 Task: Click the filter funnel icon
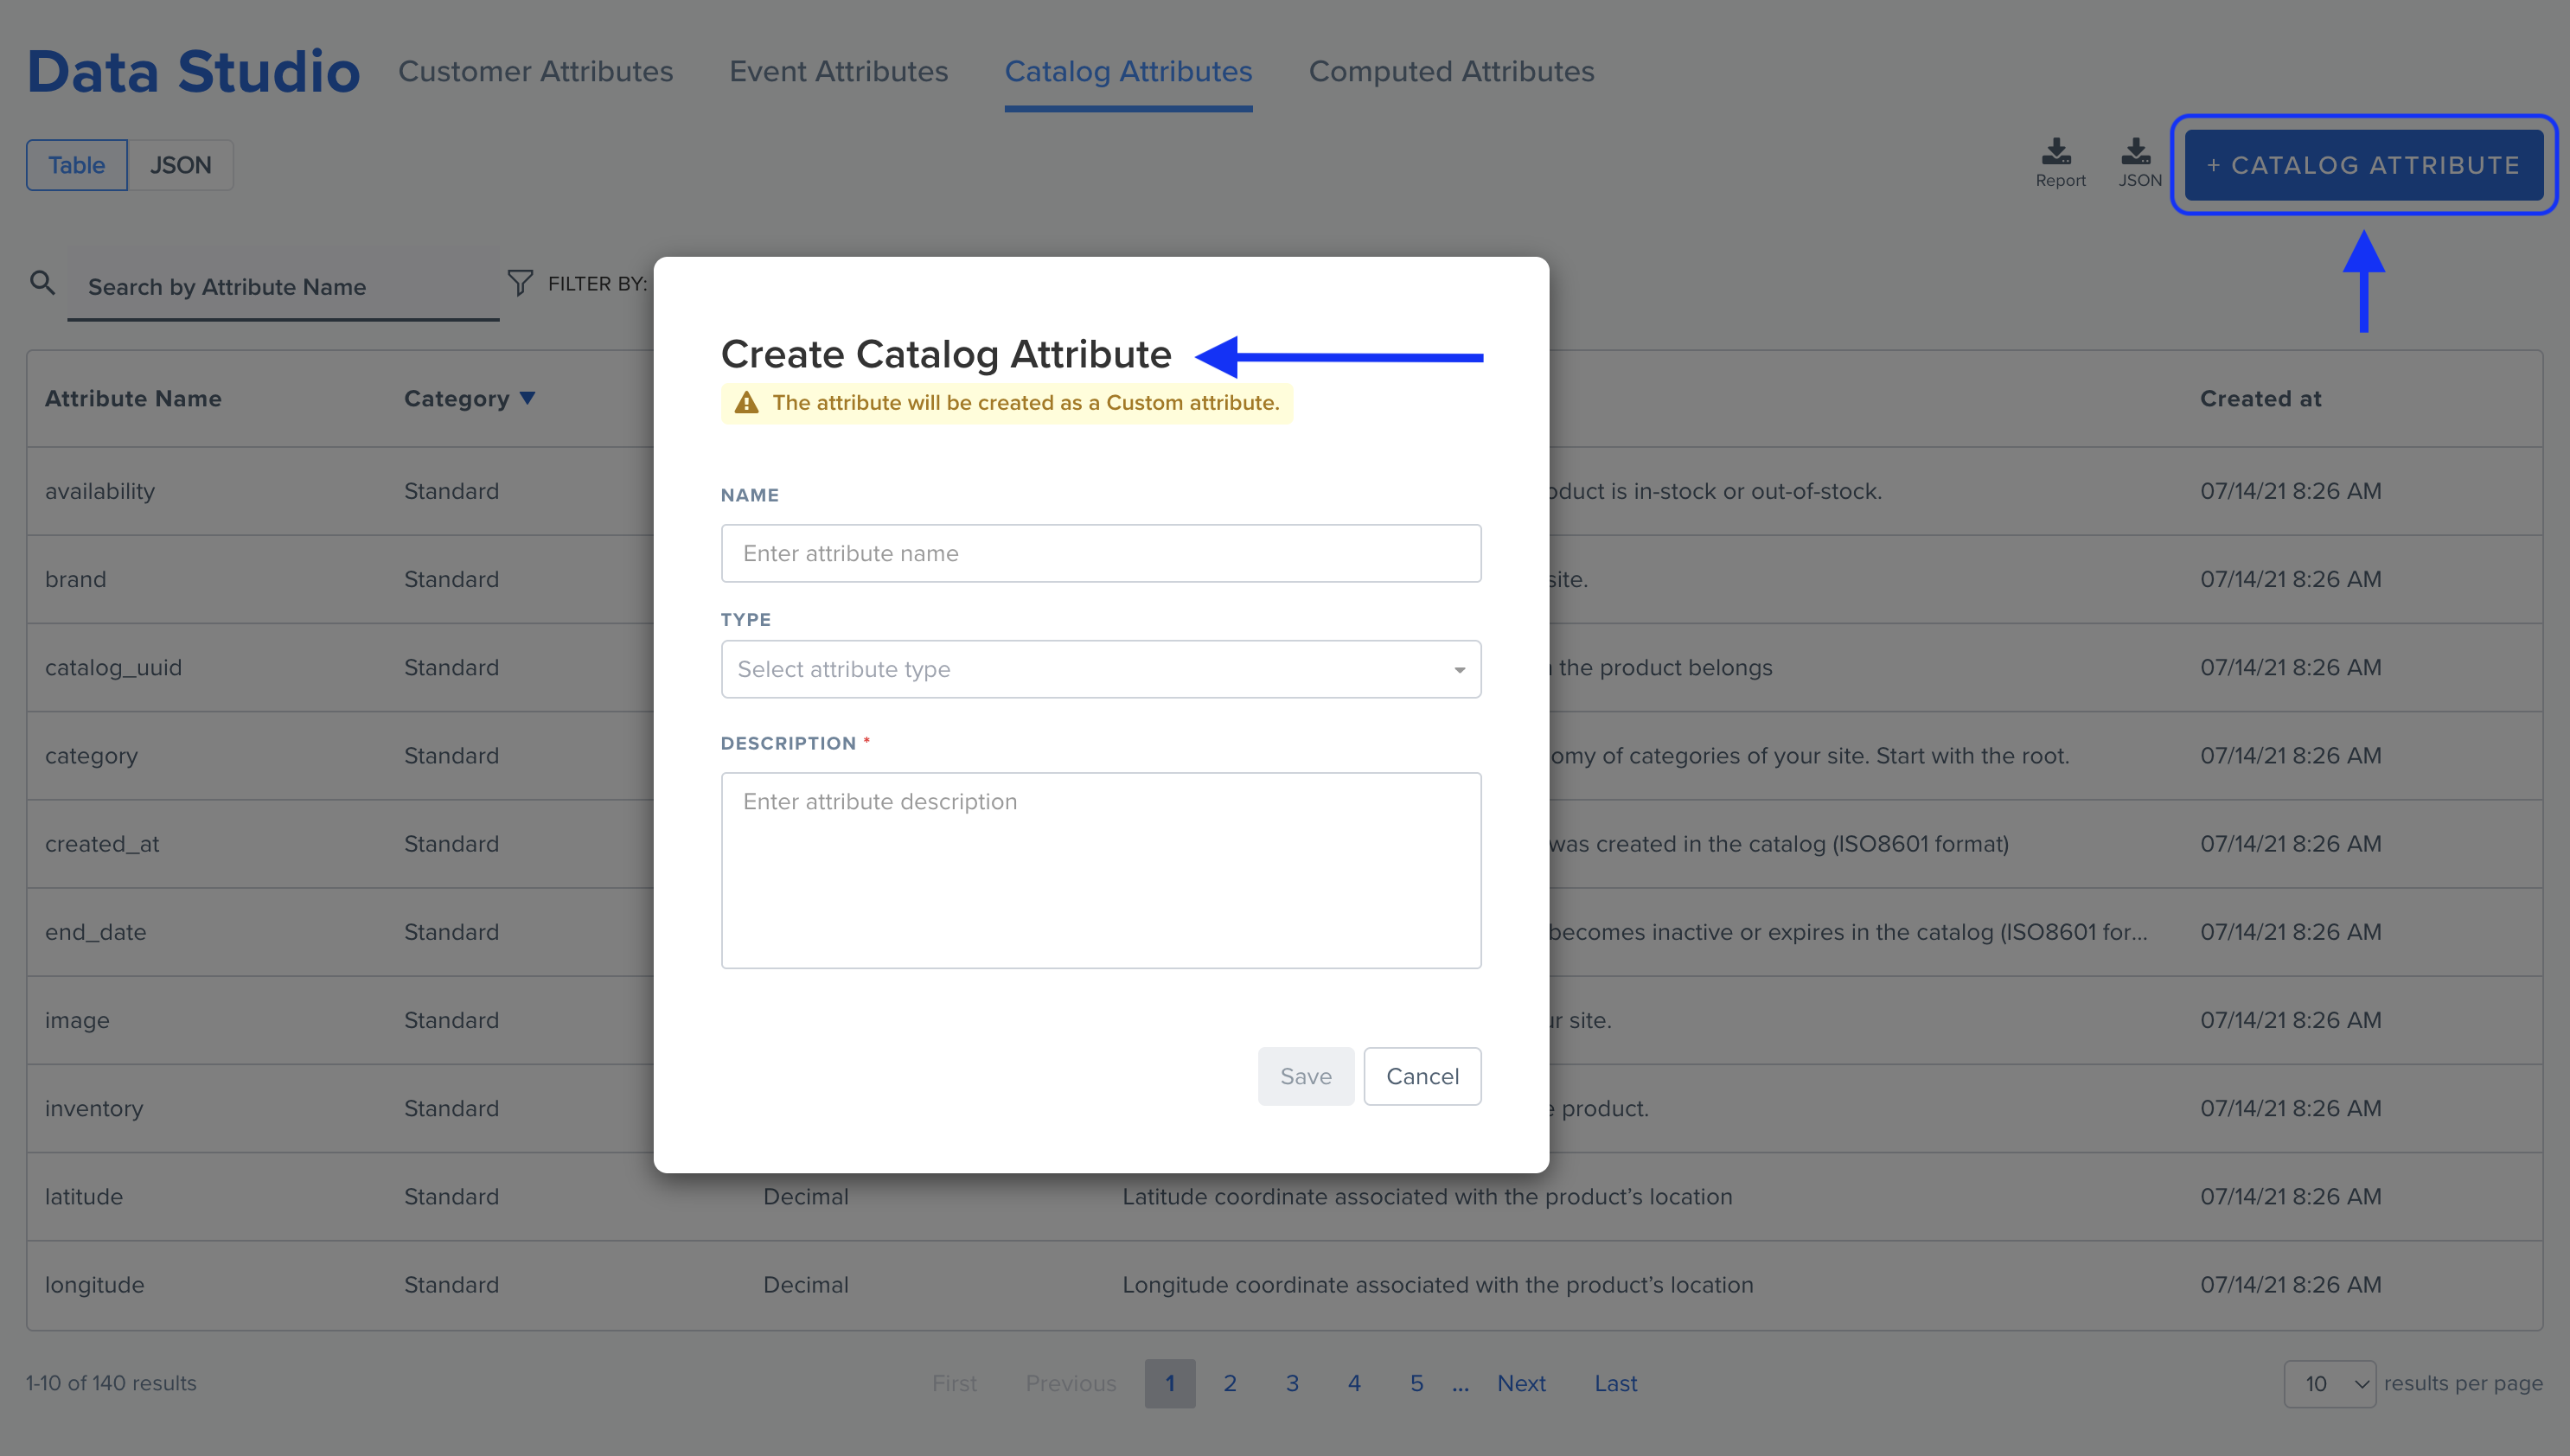(520, 283)
